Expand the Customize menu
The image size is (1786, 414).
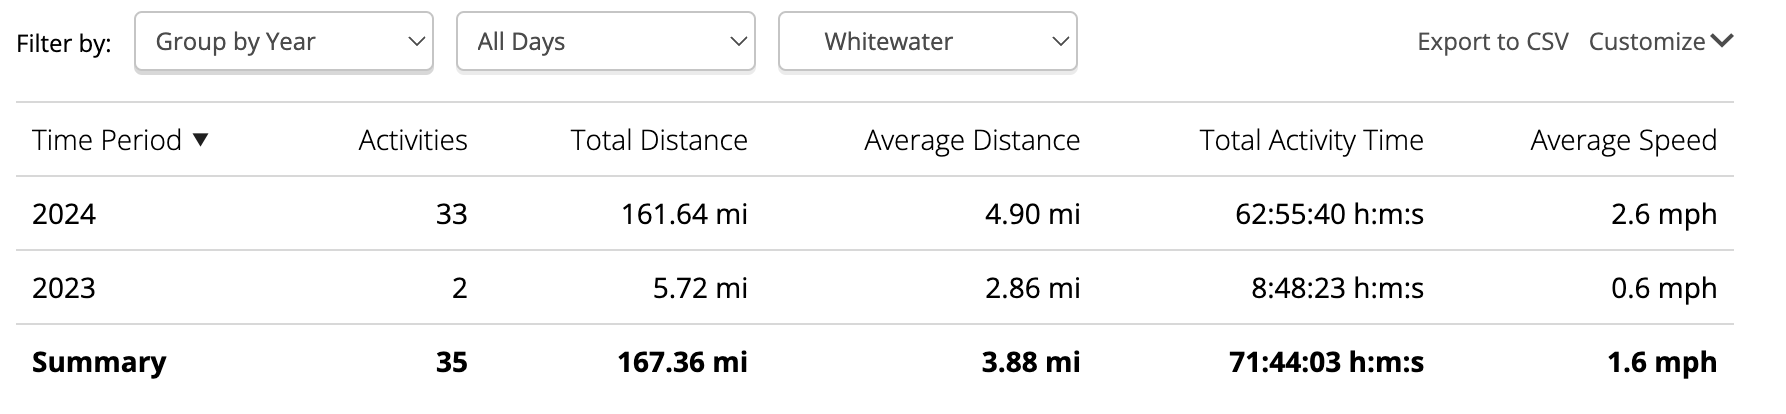coord(1660,42)
